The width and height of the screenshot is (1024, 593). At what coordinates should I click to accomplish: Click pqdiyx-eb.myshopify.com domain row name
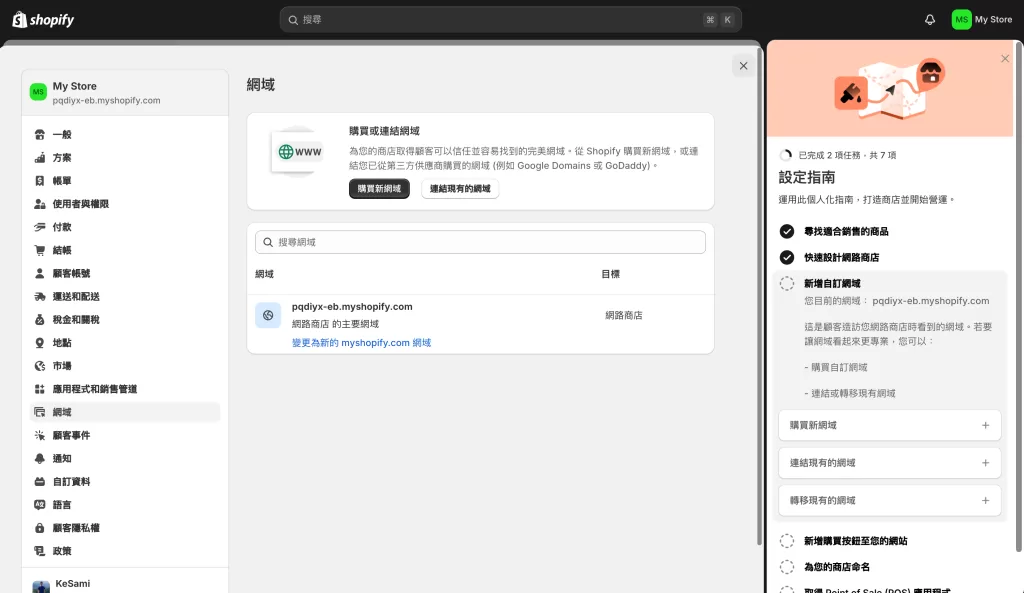click(352, 306)
